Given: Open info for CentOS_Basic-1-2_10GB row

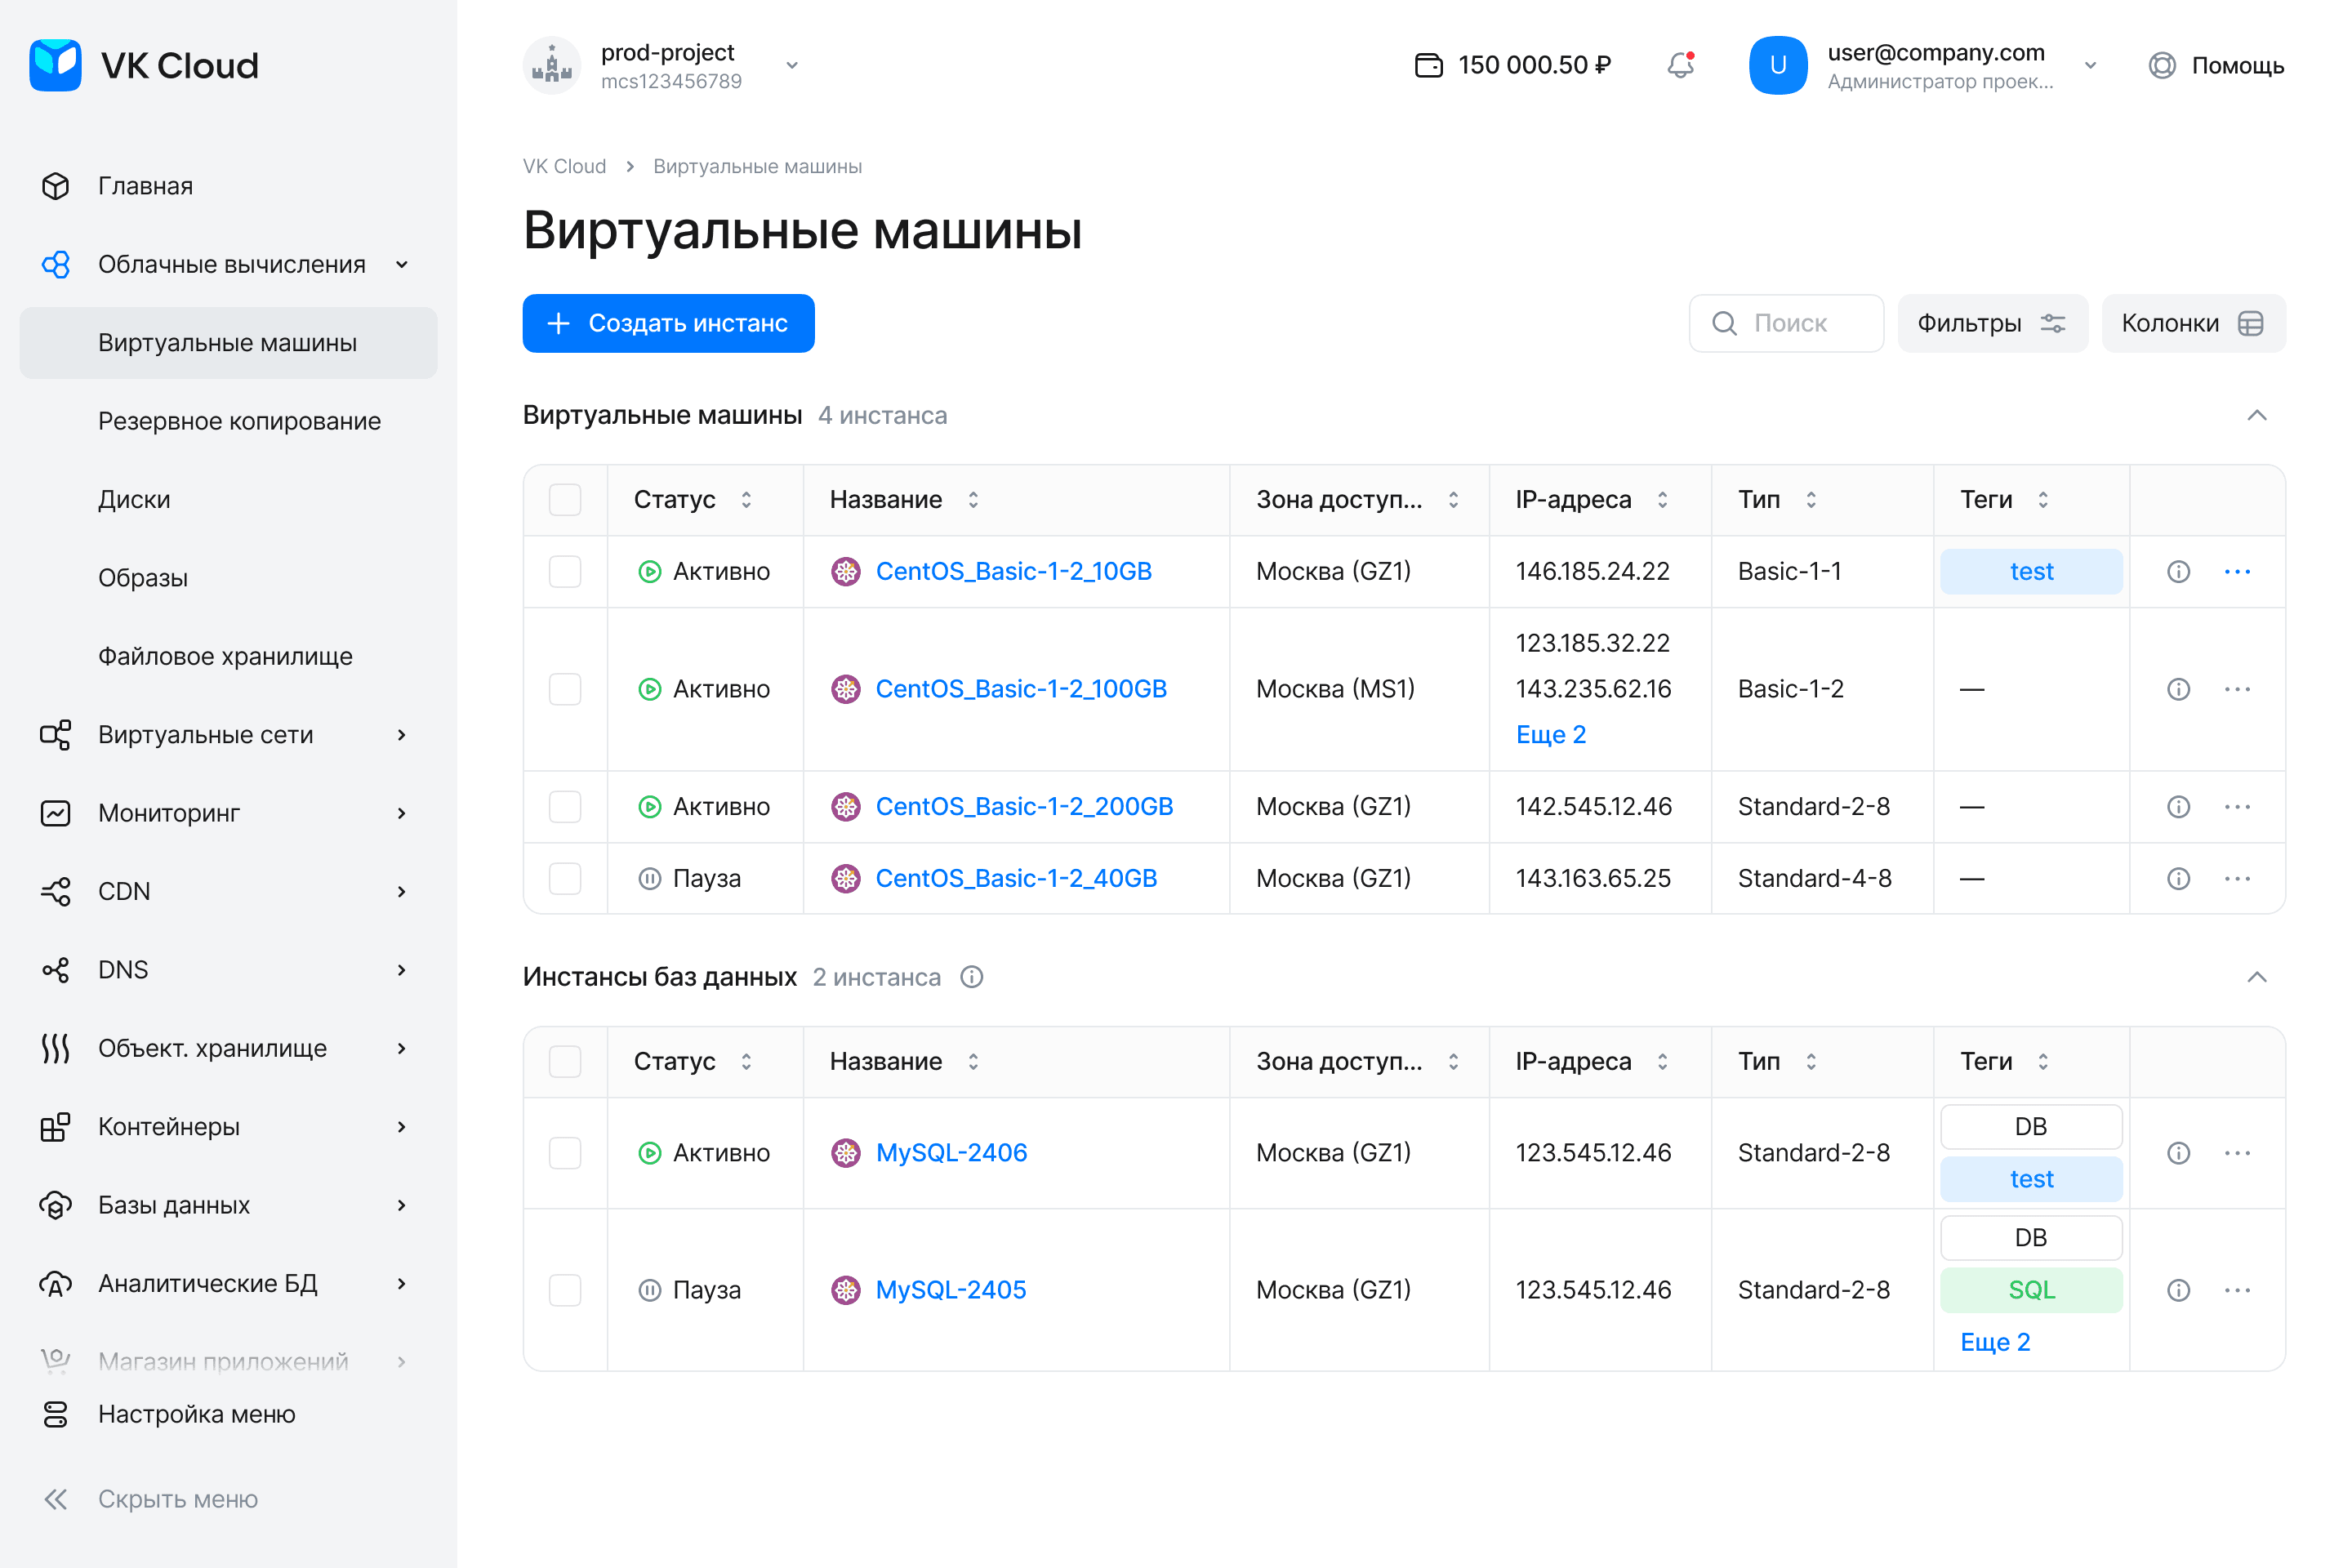Looking at the screenshot, I should [x=2178, y=571].
